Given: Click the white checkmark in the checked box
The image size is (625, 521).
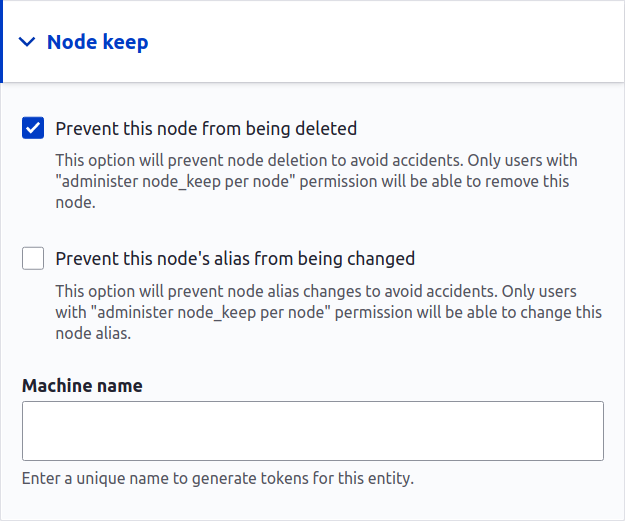Looking at the screenshot, I should click(33, 128).
